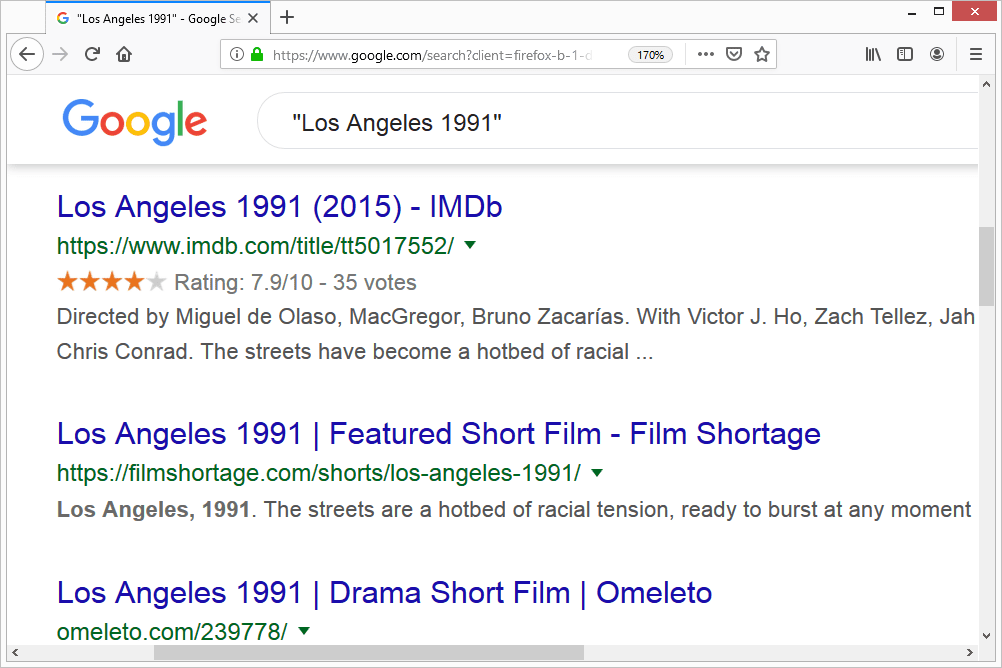The image size is (1002, 668).
Task: Expand the filmshortage.com URL dropdown arrow
Action: point(597,472)
